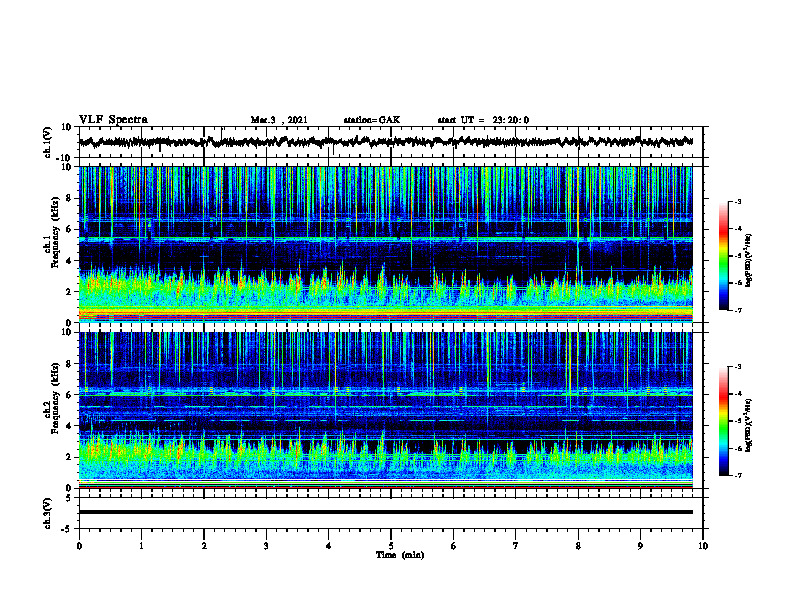This screenshot has height=612, width=792.
Task: Click the "-7" label on ch.1 colorbar
Action: 737,310
